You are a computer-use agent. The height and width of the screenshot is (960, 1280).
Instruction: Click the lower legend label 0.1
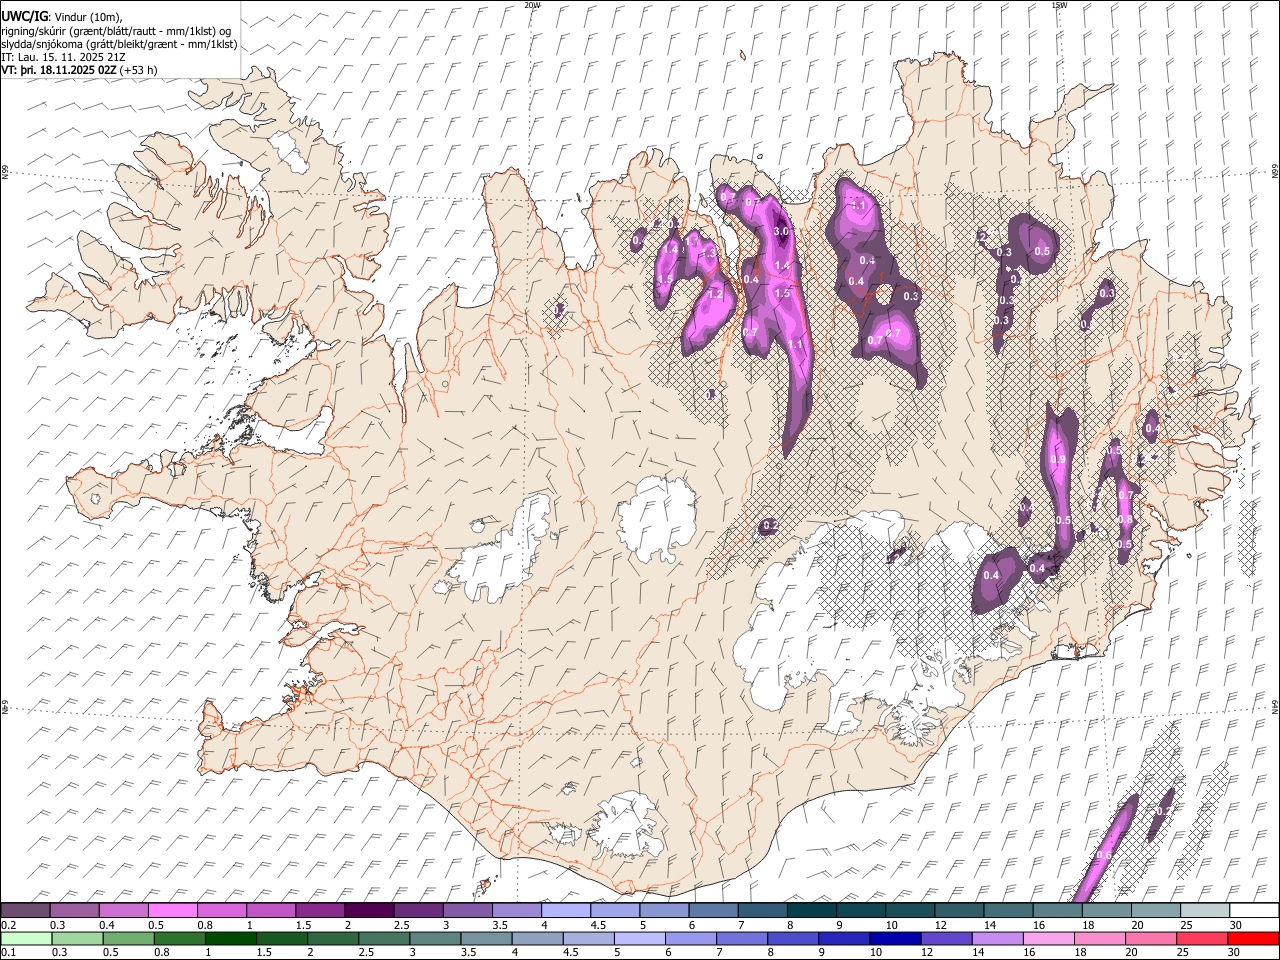tap(8, 952)
